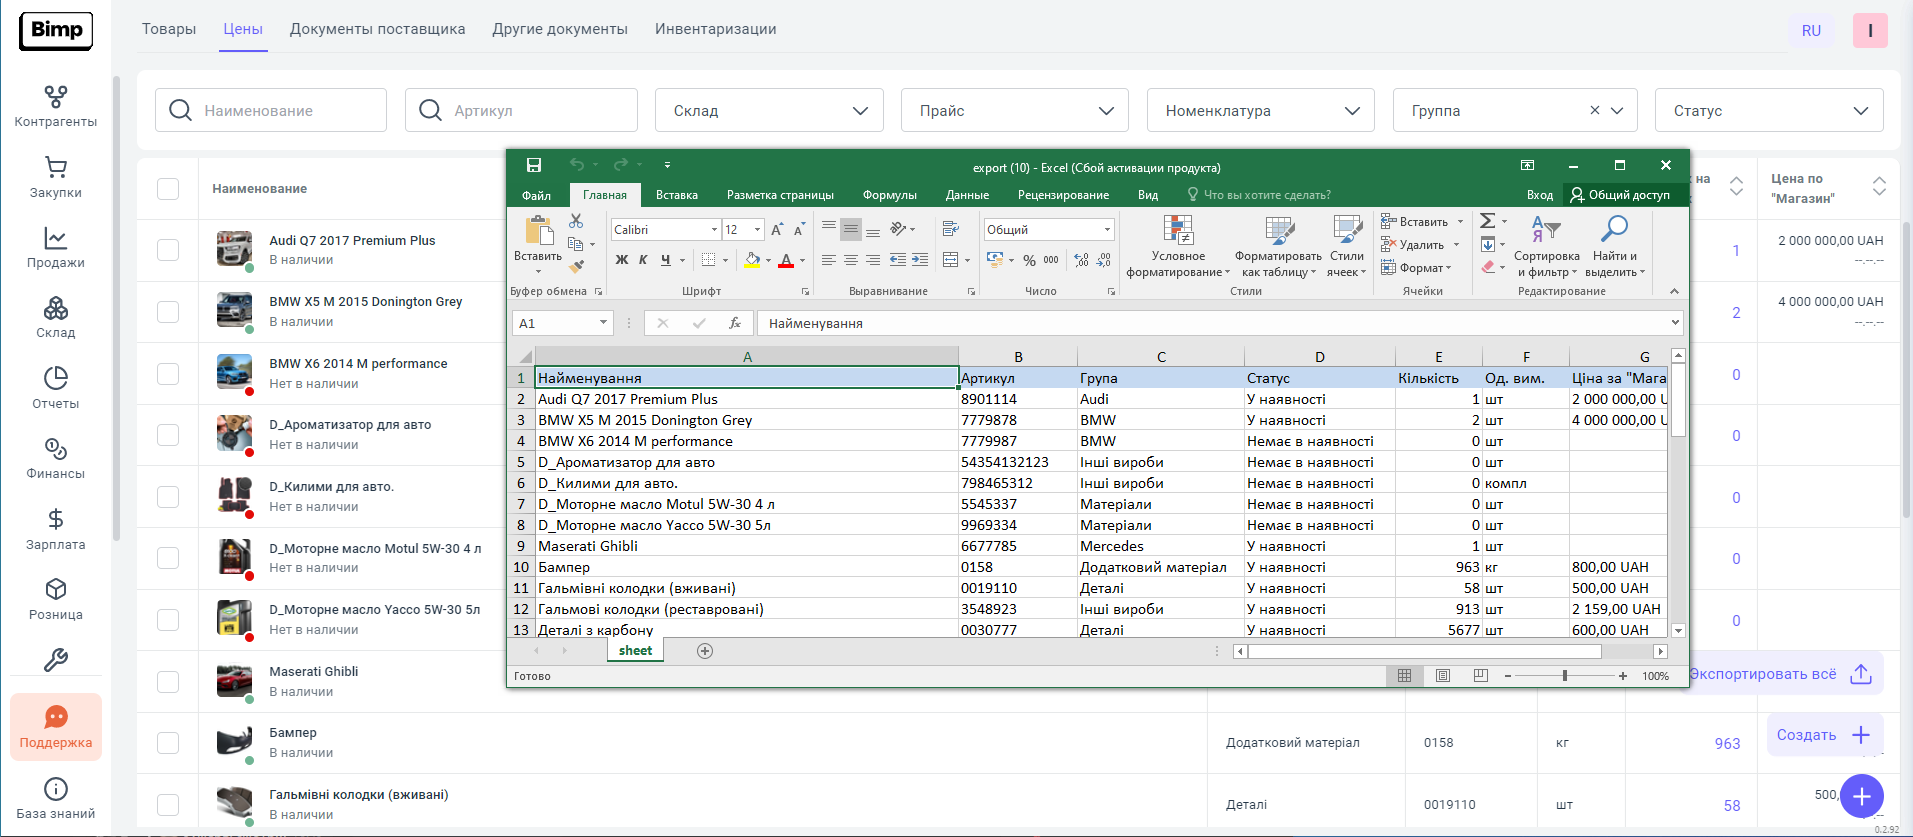Screen dimensions: 1913x837
Task: Open the Excel font name dropdown
Action: pyautogui.click(x=714, y=230)
